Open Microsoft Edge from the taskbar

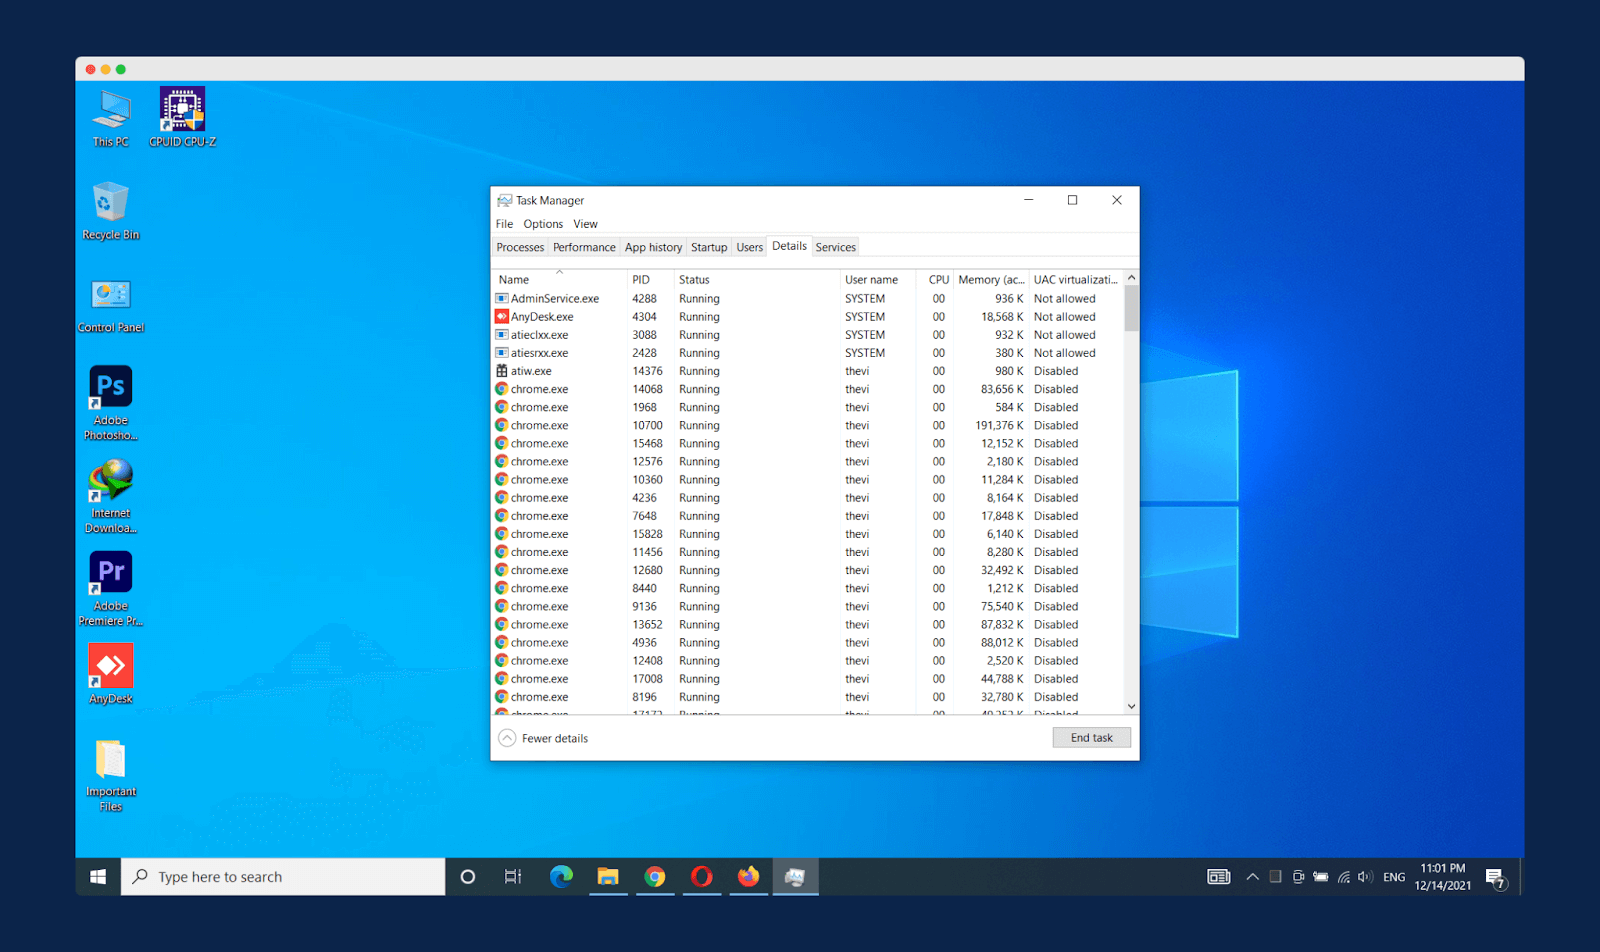coord(562,876)
